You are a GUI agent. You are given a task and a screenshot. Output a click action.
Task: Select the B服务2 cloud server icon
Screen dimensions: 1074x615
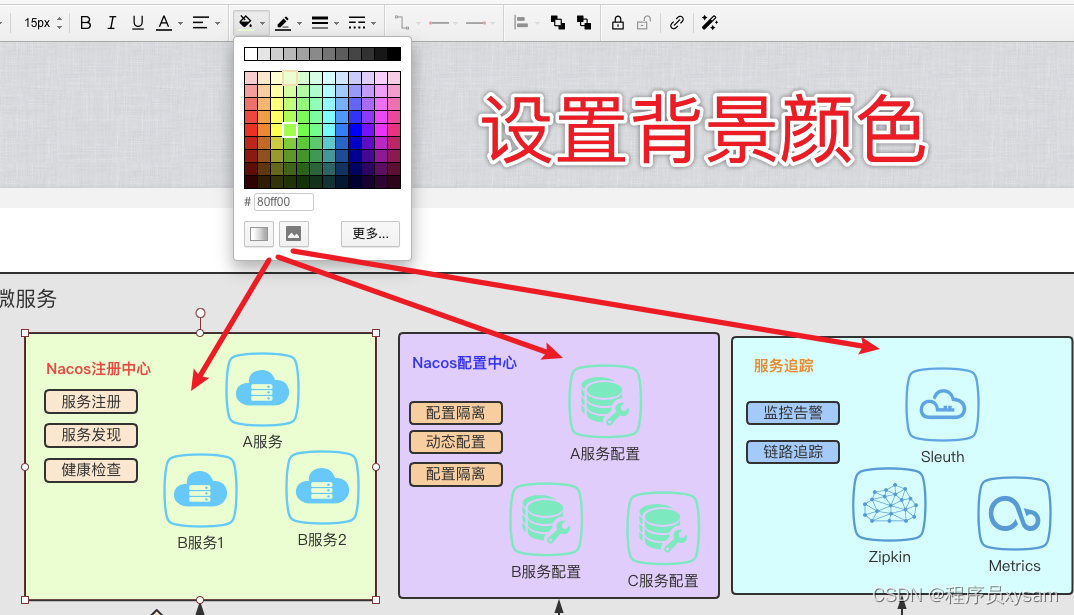click(323, 488)
